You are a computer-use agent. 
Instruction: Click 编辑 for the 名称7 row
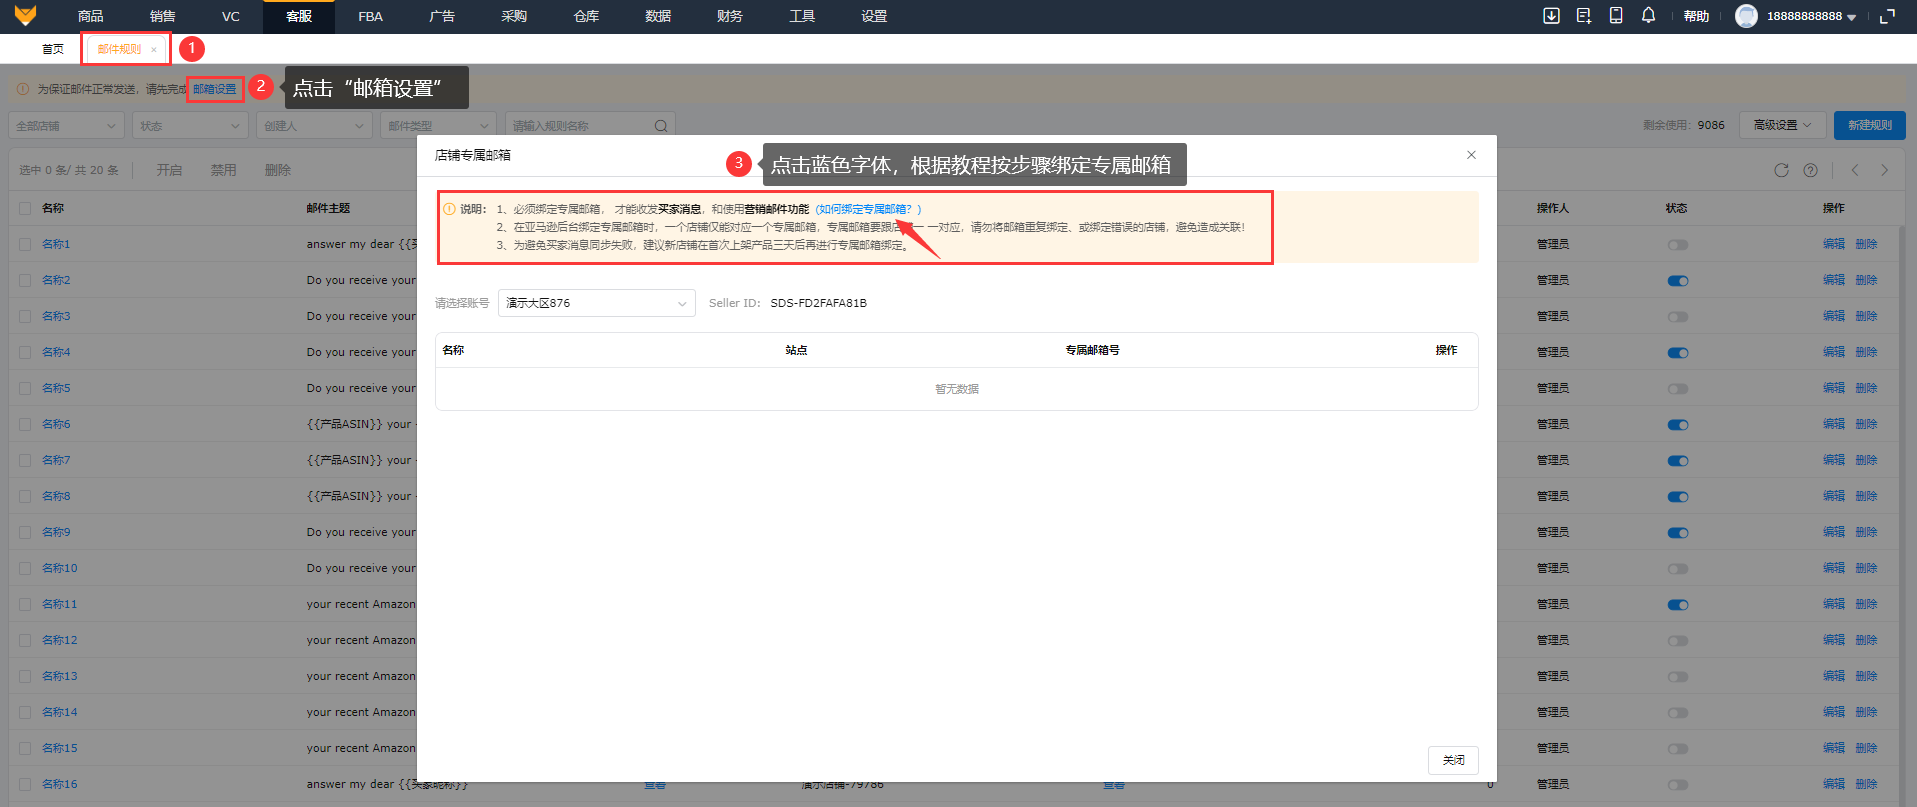1834,460
